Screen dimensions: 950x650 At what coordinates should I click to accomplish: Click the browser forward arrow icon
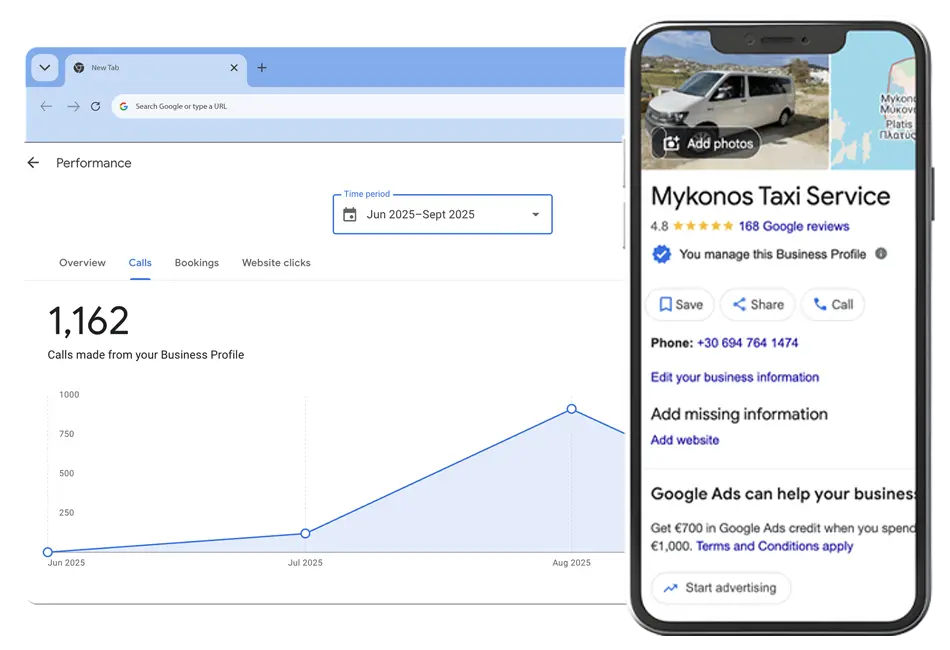point(72,106)
